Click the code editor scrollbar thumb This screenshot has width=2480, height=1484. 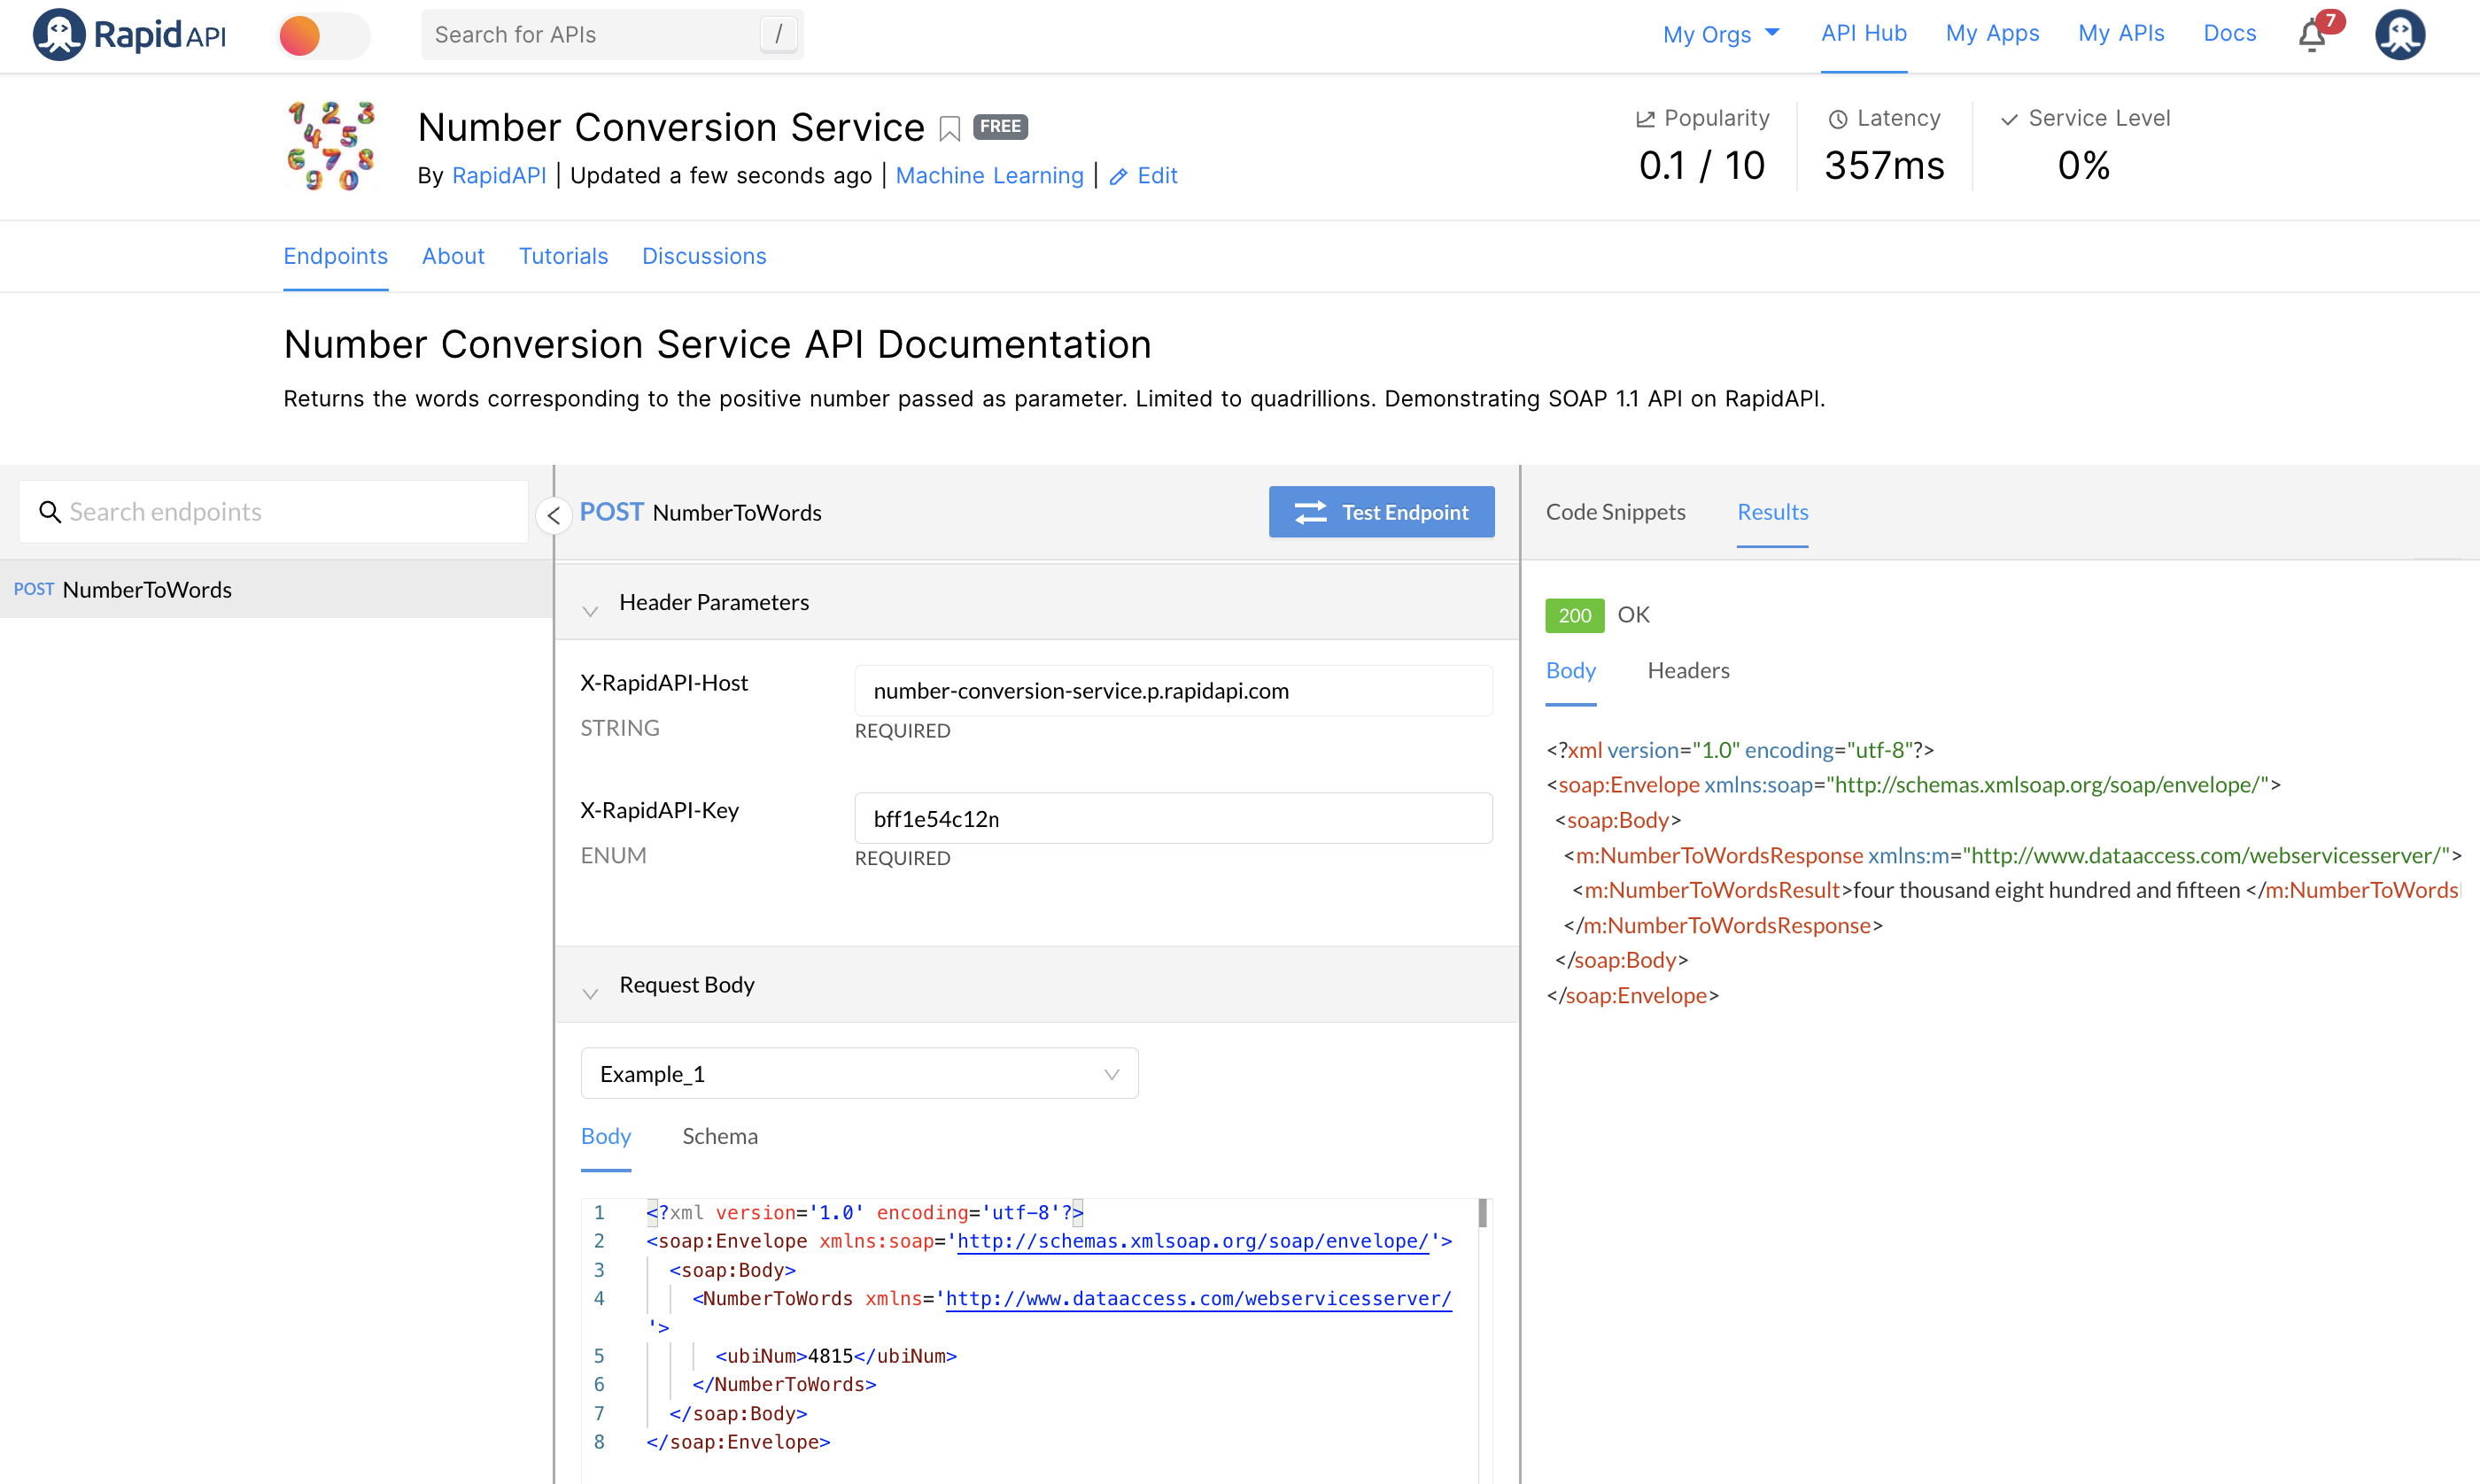(1482, 1213)
